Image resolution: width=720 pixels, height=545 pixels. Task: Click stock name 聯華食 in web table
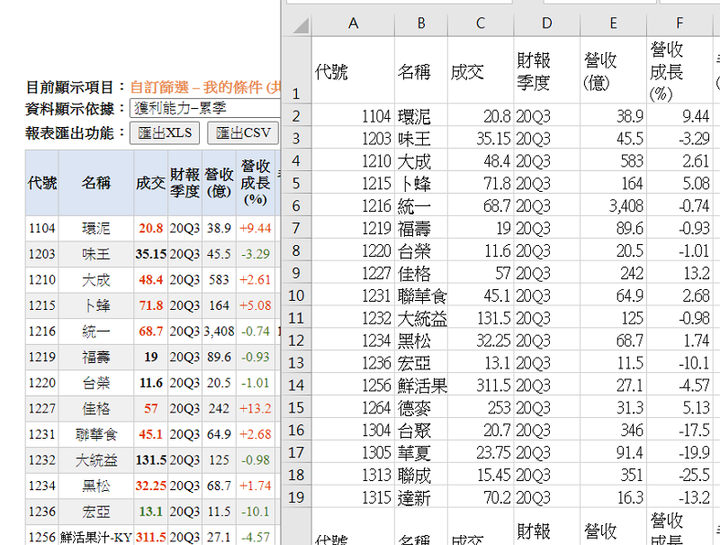coord(96,434)
